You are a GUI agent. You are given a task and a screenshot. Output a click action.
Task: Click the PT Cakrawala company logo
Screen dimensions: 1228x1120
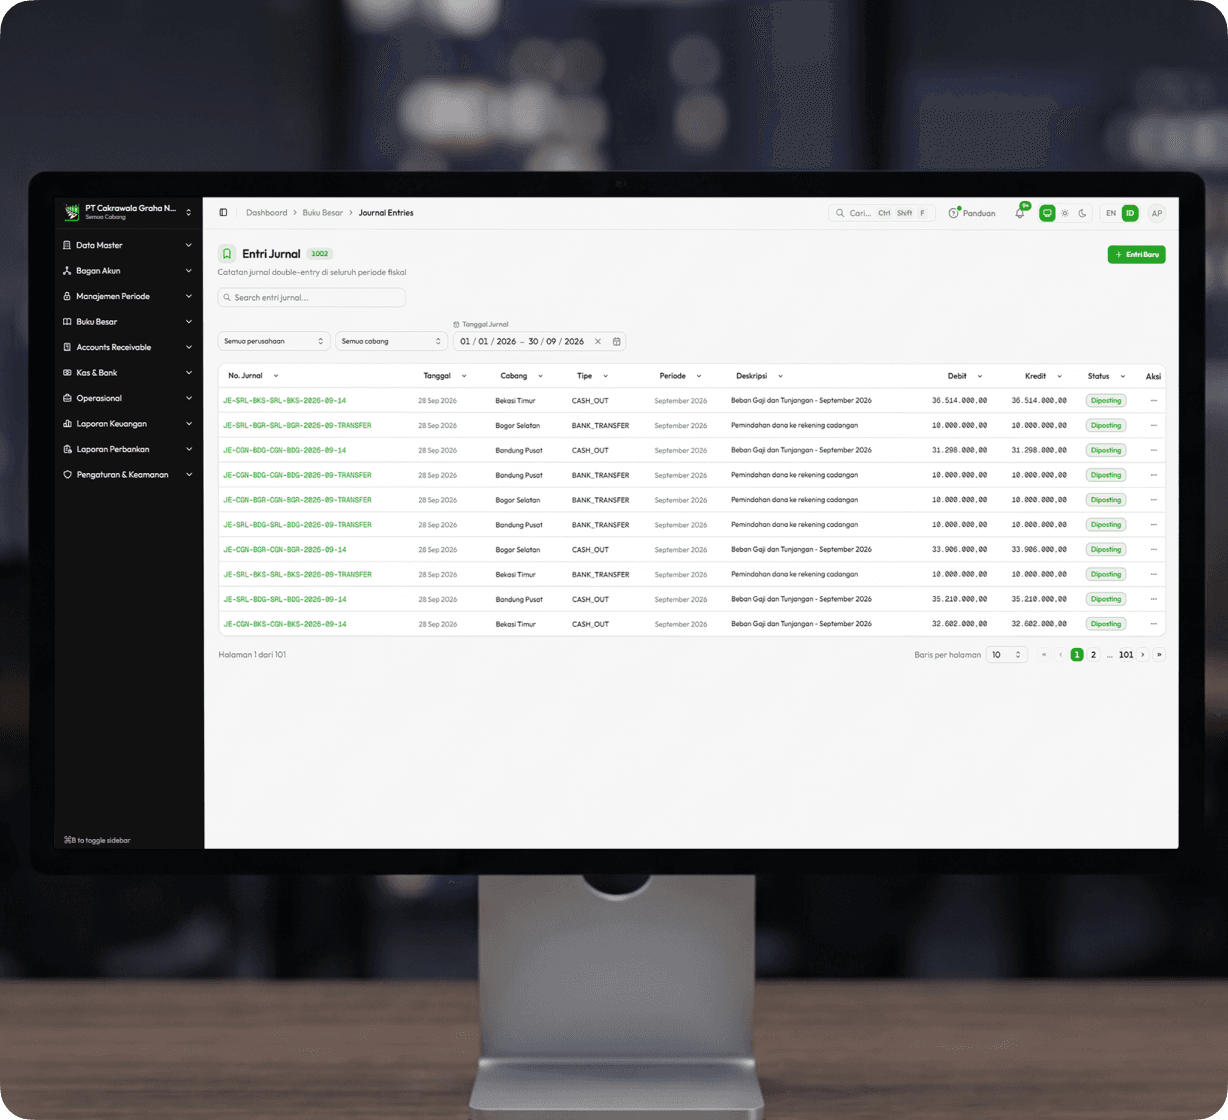point(71,212)
